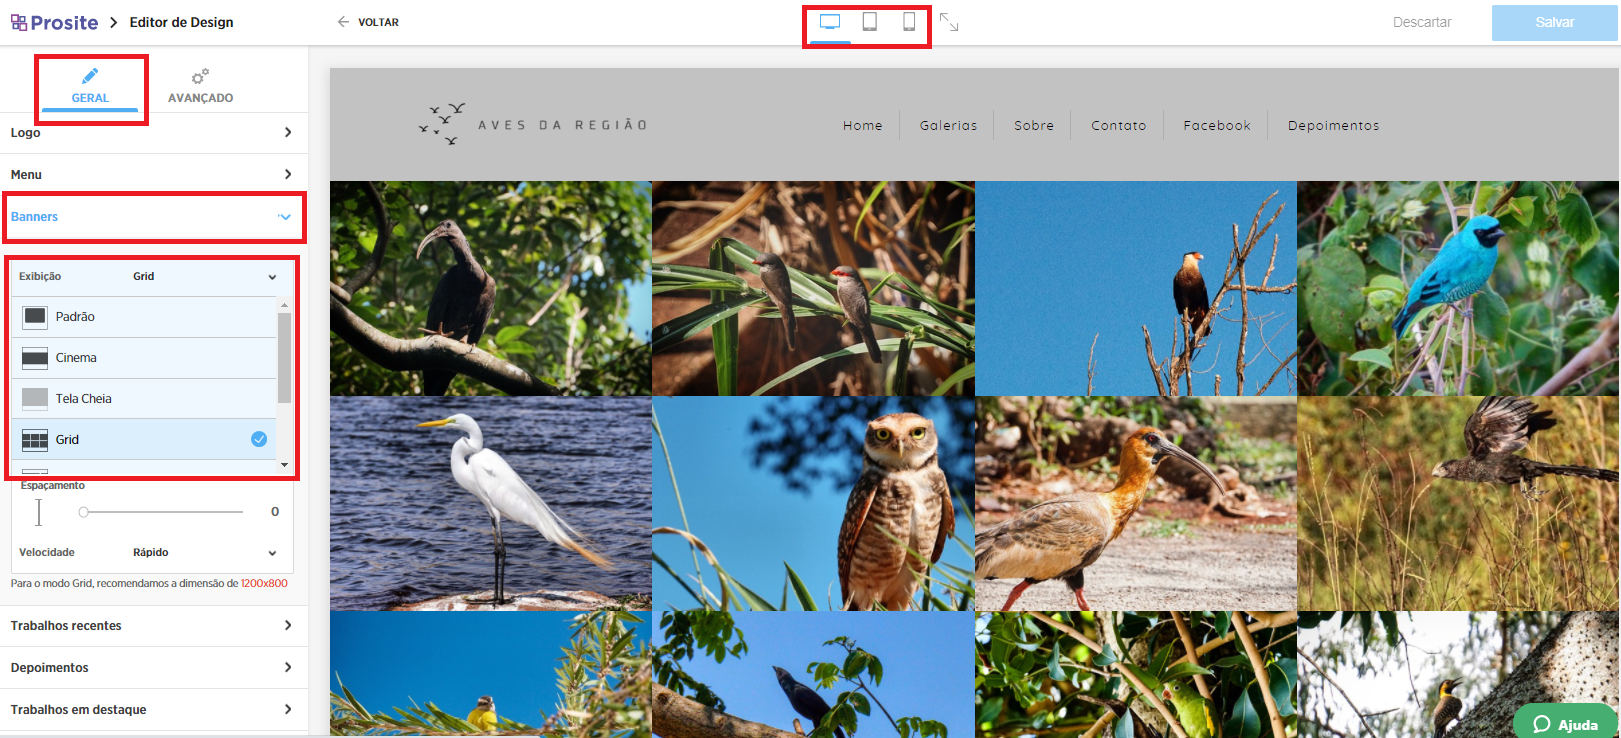Click the 1200x800 dimension link
This screenshot has height=738, width=1621.
pyautogui.click(x=264, y=583)
